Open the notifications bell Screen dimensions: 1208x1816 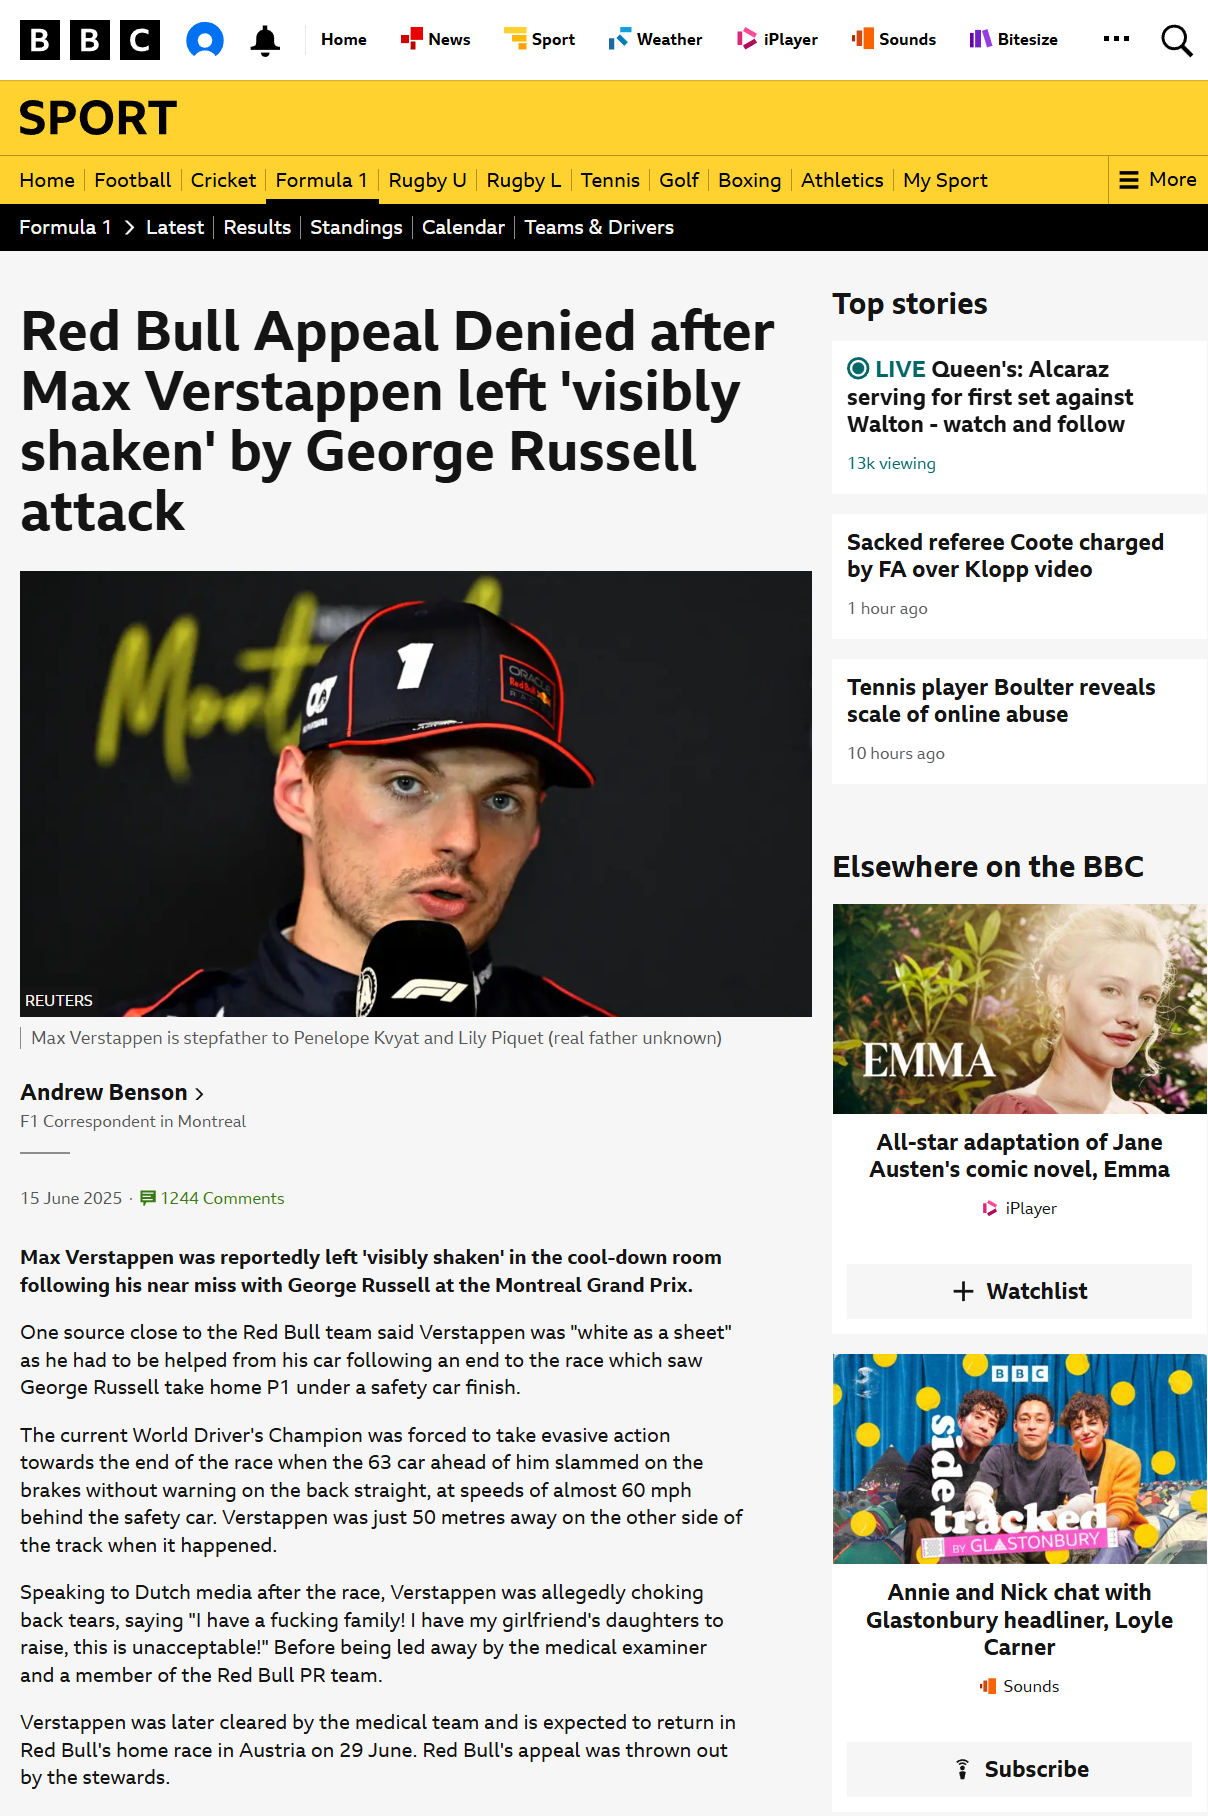click(265, 40)
